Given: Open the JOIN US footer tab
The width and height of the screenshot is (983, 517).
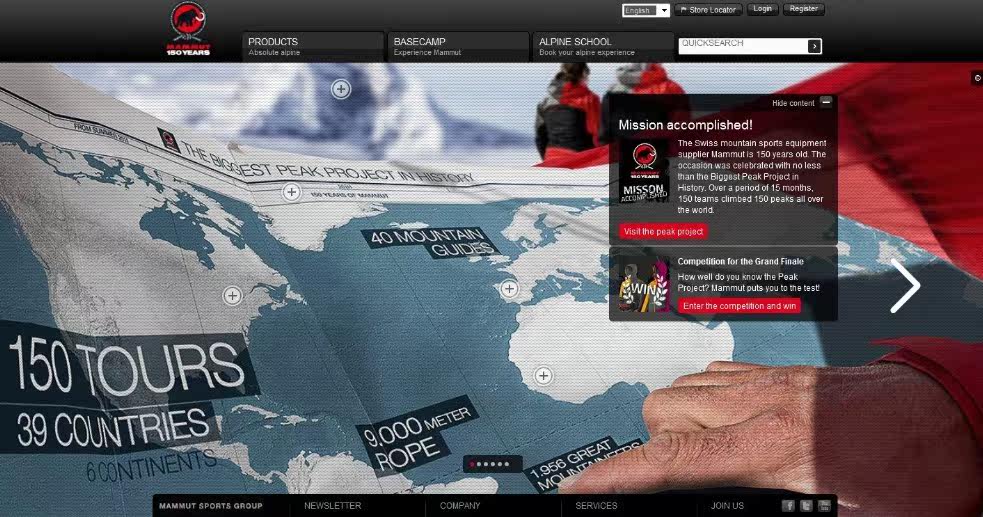Looking at the screenshot, I should [x=727, y=506].
